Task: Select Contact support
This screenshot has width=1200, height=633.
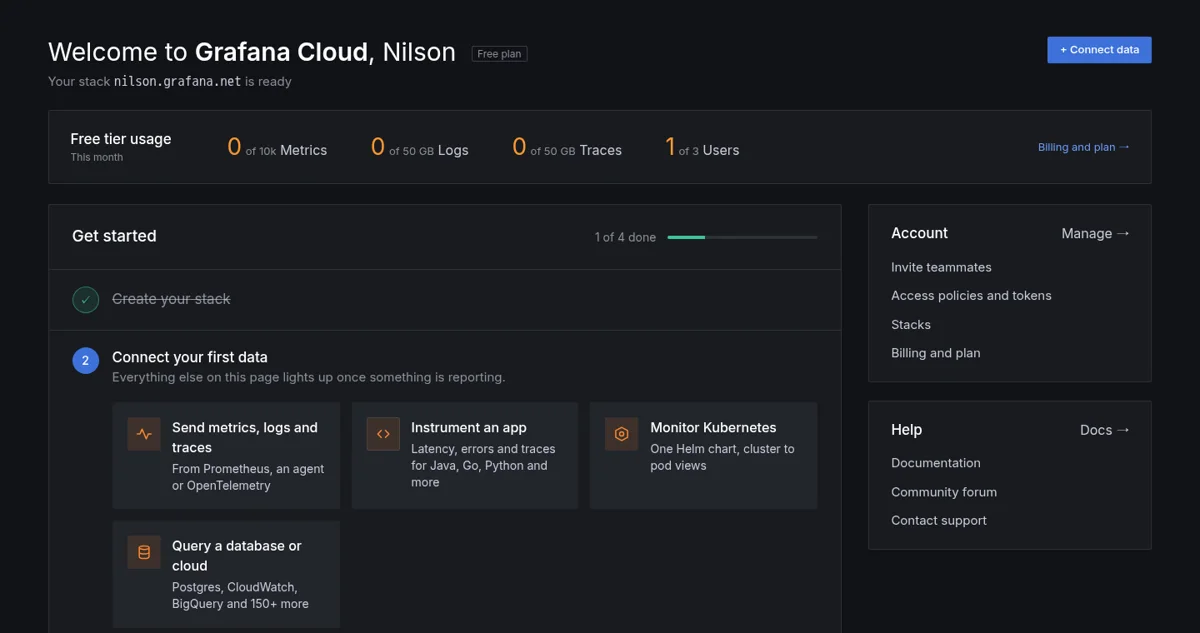Action: point(939,520)
